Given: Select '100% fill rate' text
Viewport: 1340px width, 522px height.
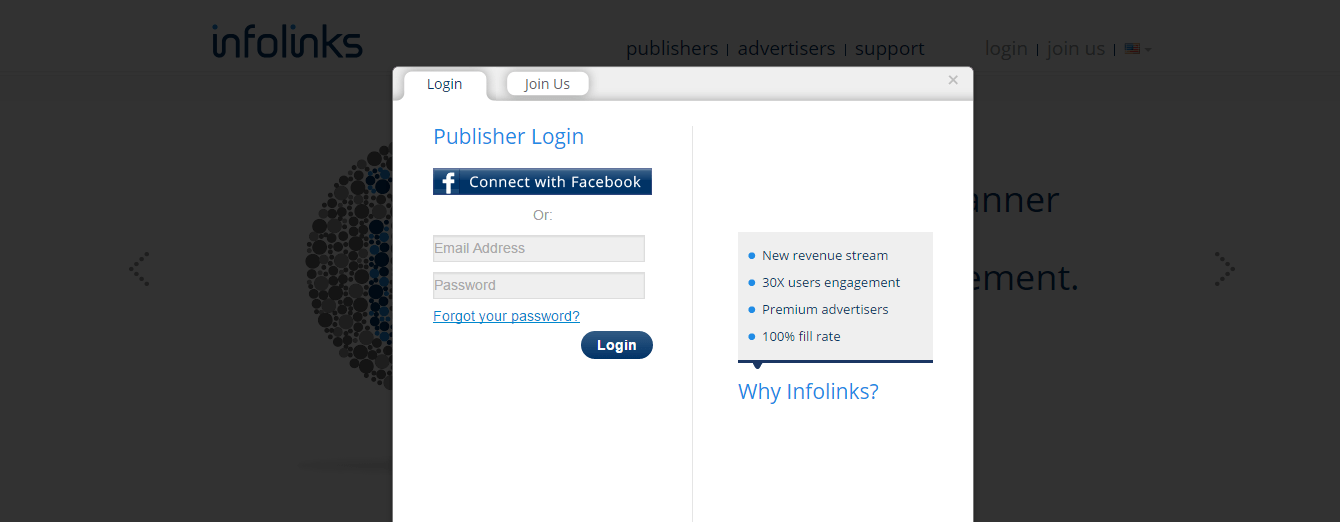Looking at the screenshot, I should click(x=801, y=336).
